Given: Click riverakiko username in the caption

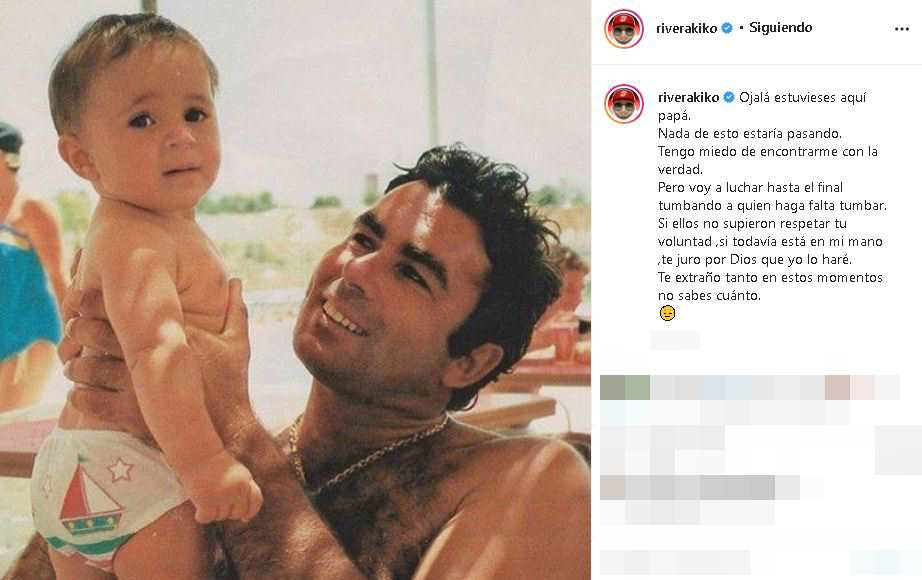Looking at the screenshot, I should (689, 98).
